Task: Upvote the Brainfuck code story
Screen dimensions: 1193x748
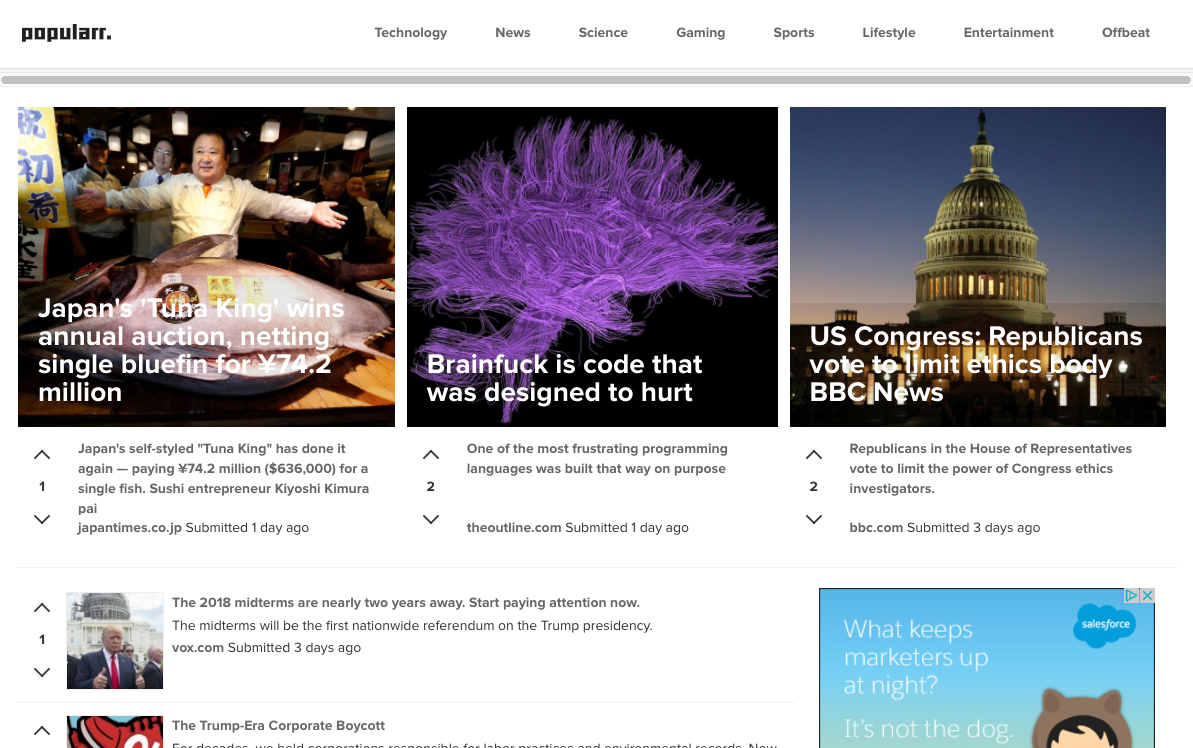Action: pyautogui.click(x=431, y=455)
